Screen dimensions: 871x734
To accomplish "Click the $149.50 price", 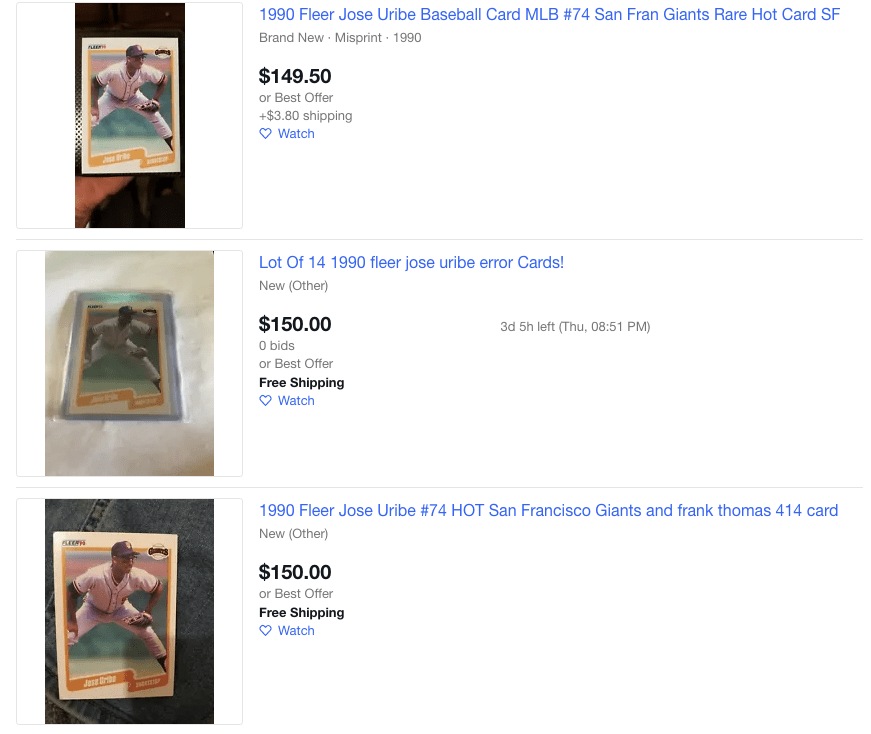I will tap(295, 76).
